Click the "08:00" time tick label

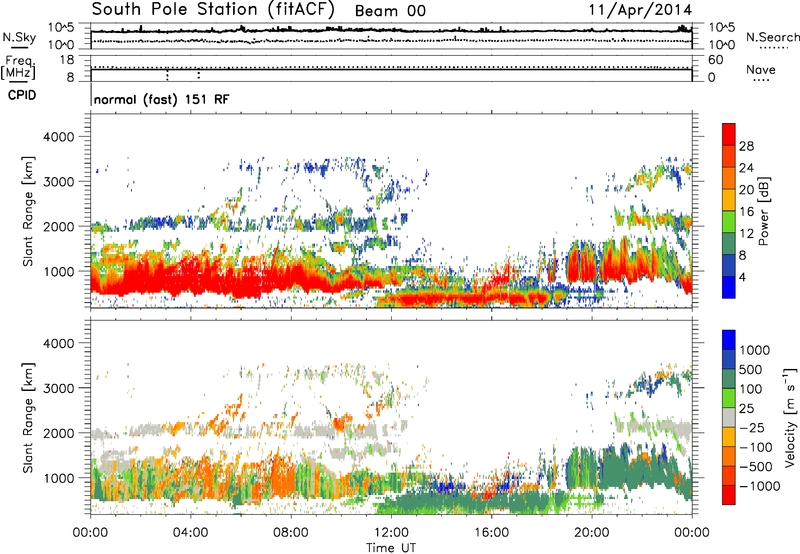coord(291,533)
